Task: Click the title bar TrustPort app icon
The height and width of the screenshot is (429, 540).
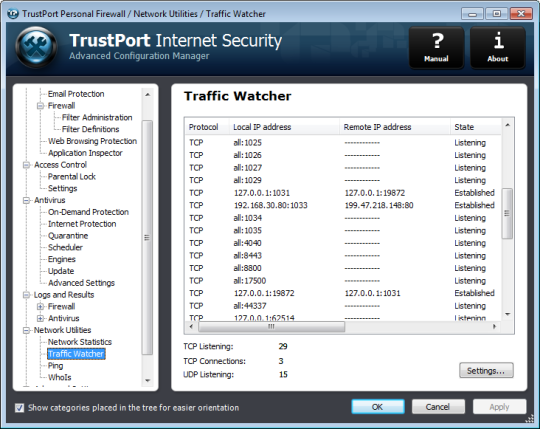Action: [x=13, y=14]
